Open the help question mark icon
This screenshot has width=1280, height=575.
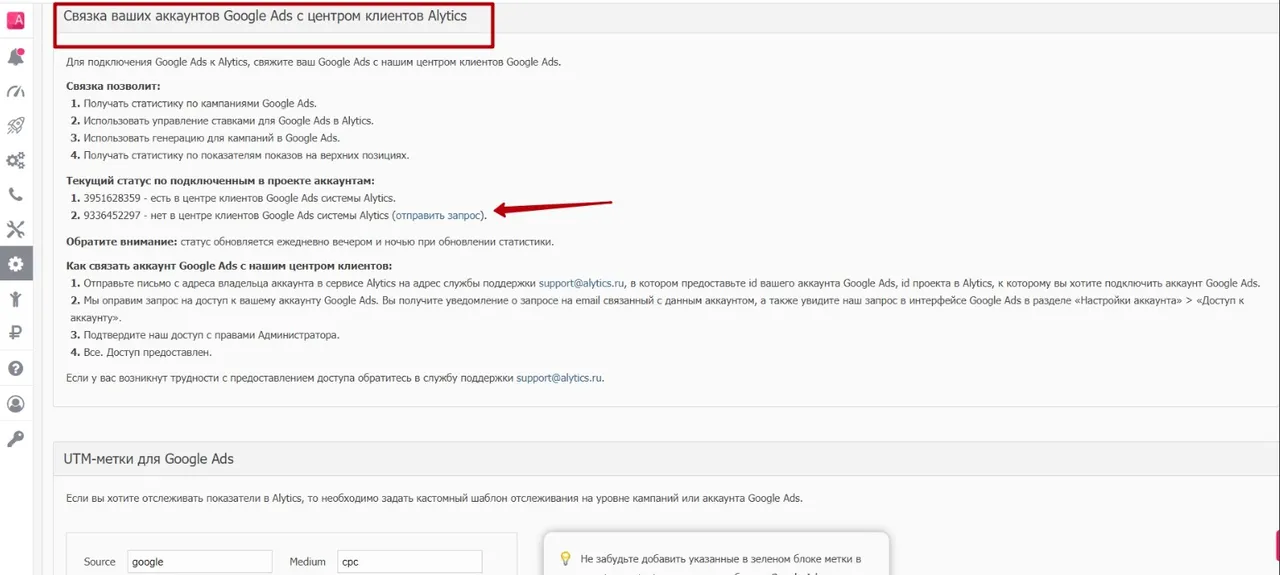pyautogui.click(x=16, y=368)
